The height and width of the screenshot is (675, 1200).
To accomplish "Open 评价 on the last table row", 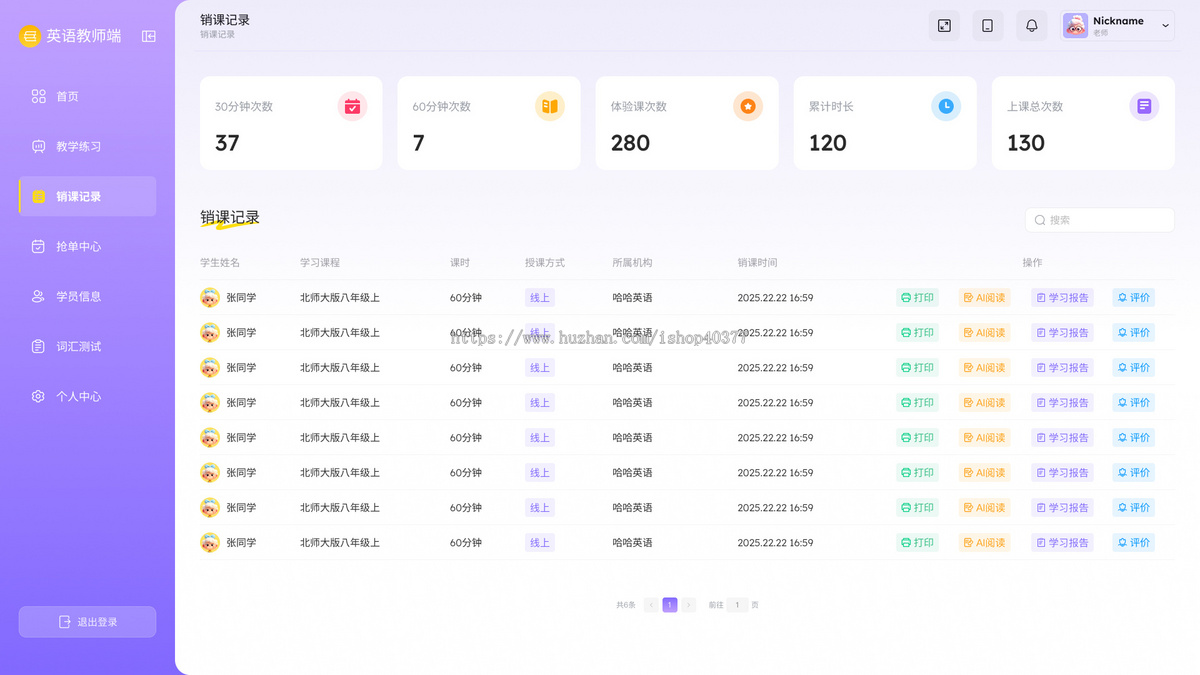I will (x=1133, y=542).
